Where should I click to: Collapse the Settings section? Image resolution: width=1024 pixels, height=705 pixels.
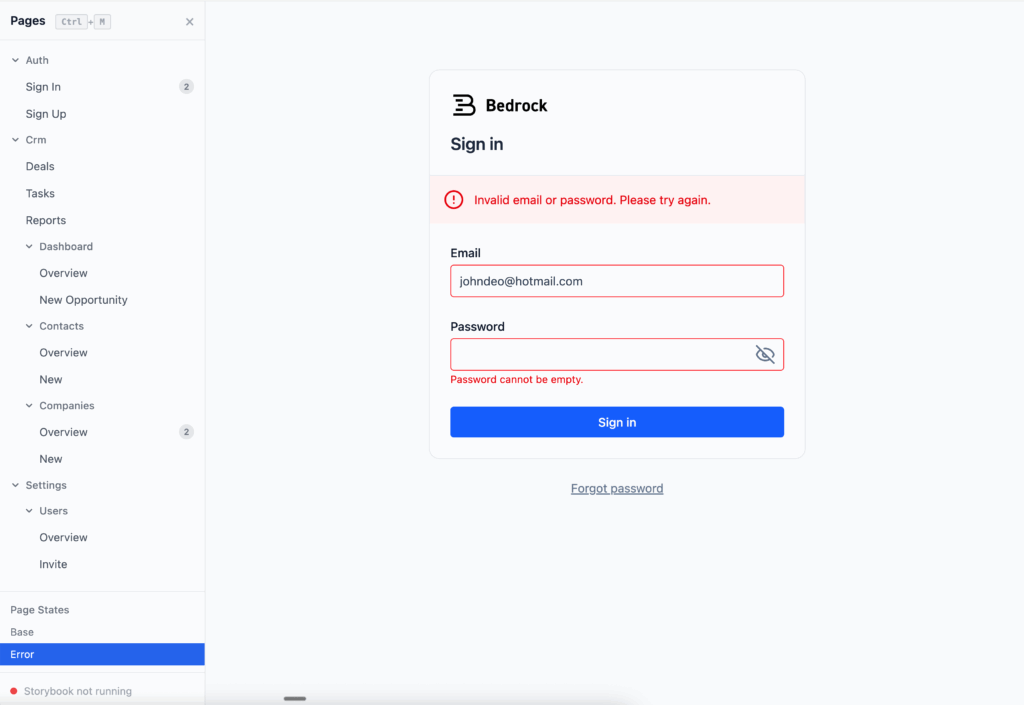(x=15, y=485)
